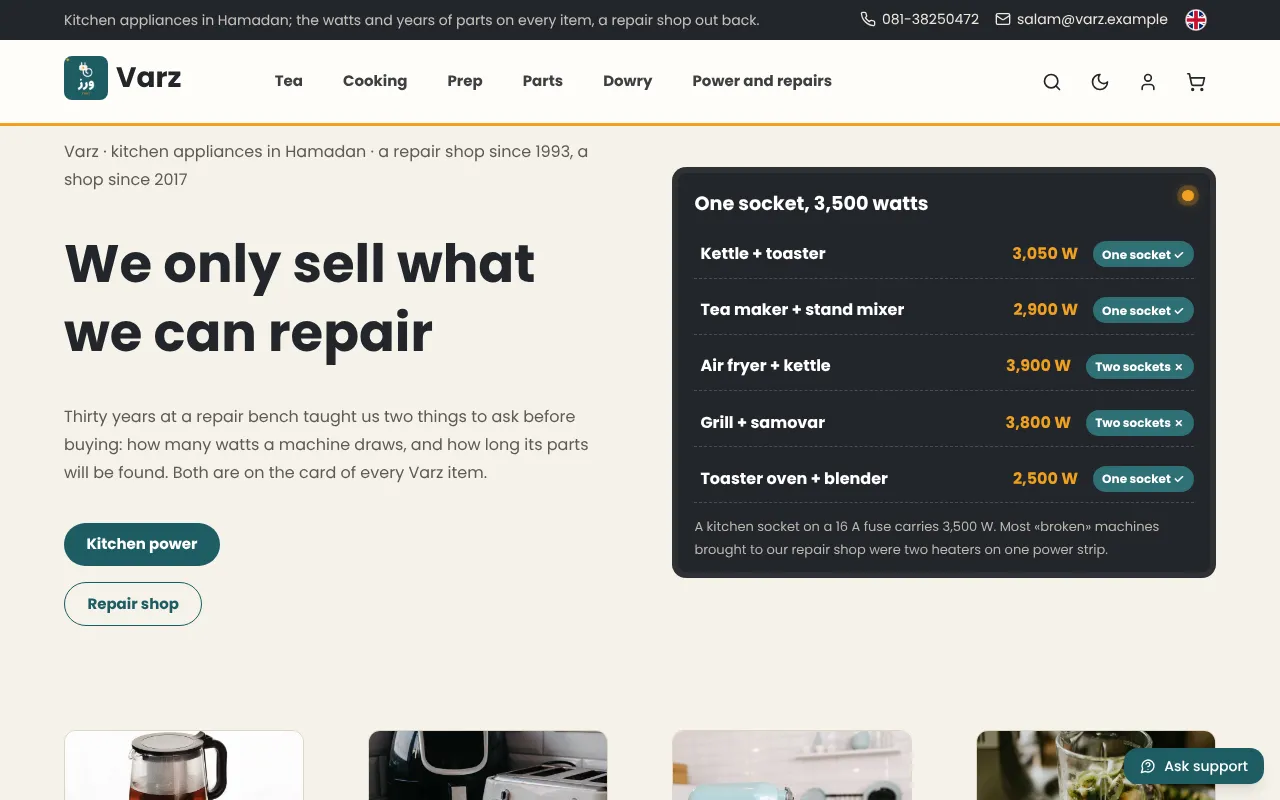Click the phone icon in top bar
This screenshot has width=1280, height=800.
pyautogui.click(x=868, y=19)
